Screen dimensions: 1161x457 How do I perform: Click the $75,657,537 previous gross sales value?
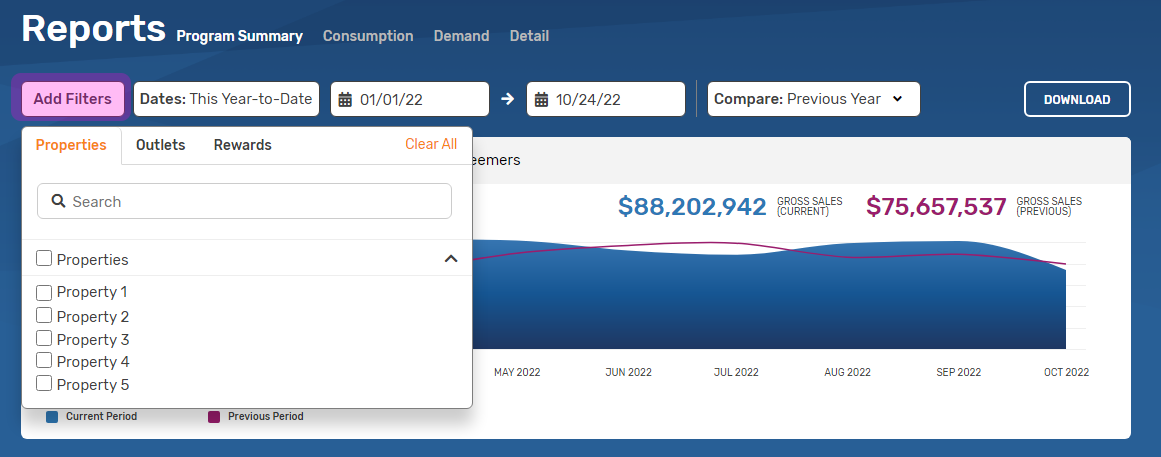pos(937,207)
